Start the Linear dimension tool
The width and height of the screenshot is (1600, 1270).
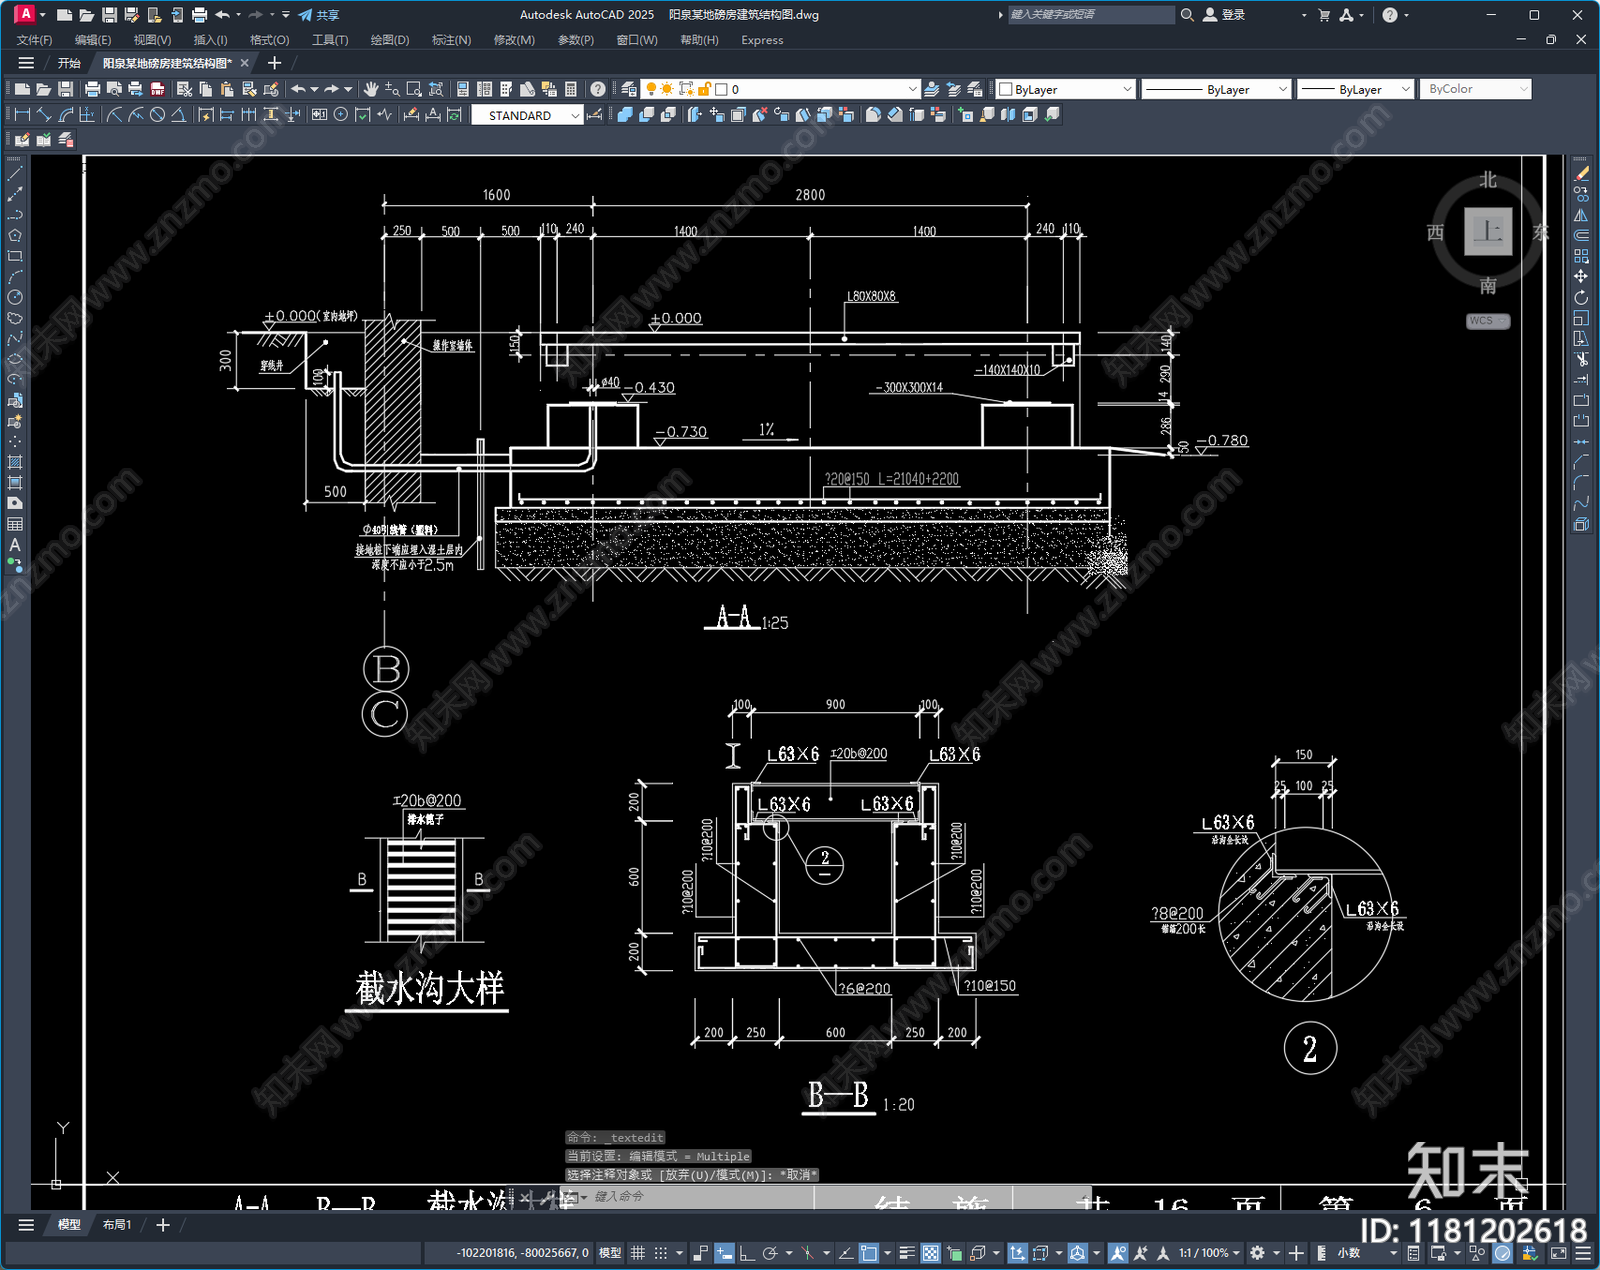click(x=22, y=115)
